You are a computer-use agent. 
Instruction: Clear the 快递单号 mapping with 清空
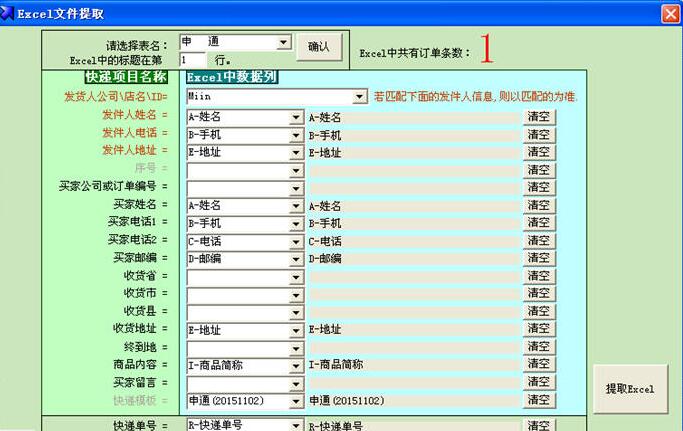[539, 425]
